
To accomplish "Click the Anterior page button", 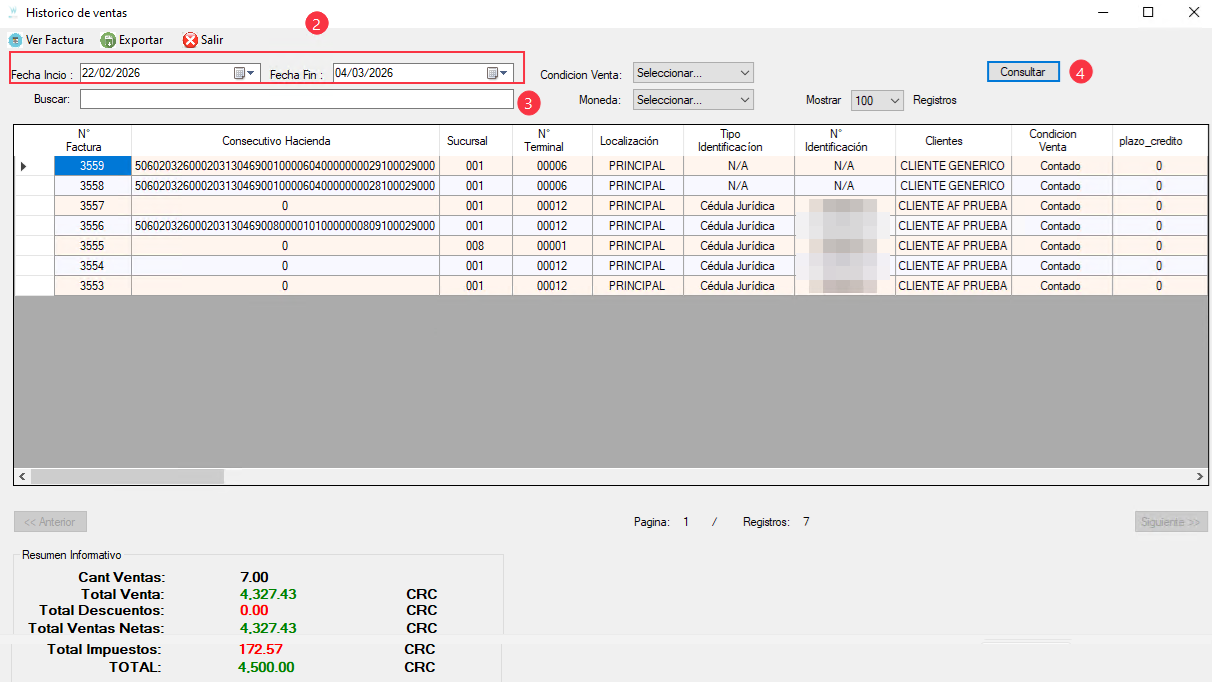I will (x=50, y=522).
